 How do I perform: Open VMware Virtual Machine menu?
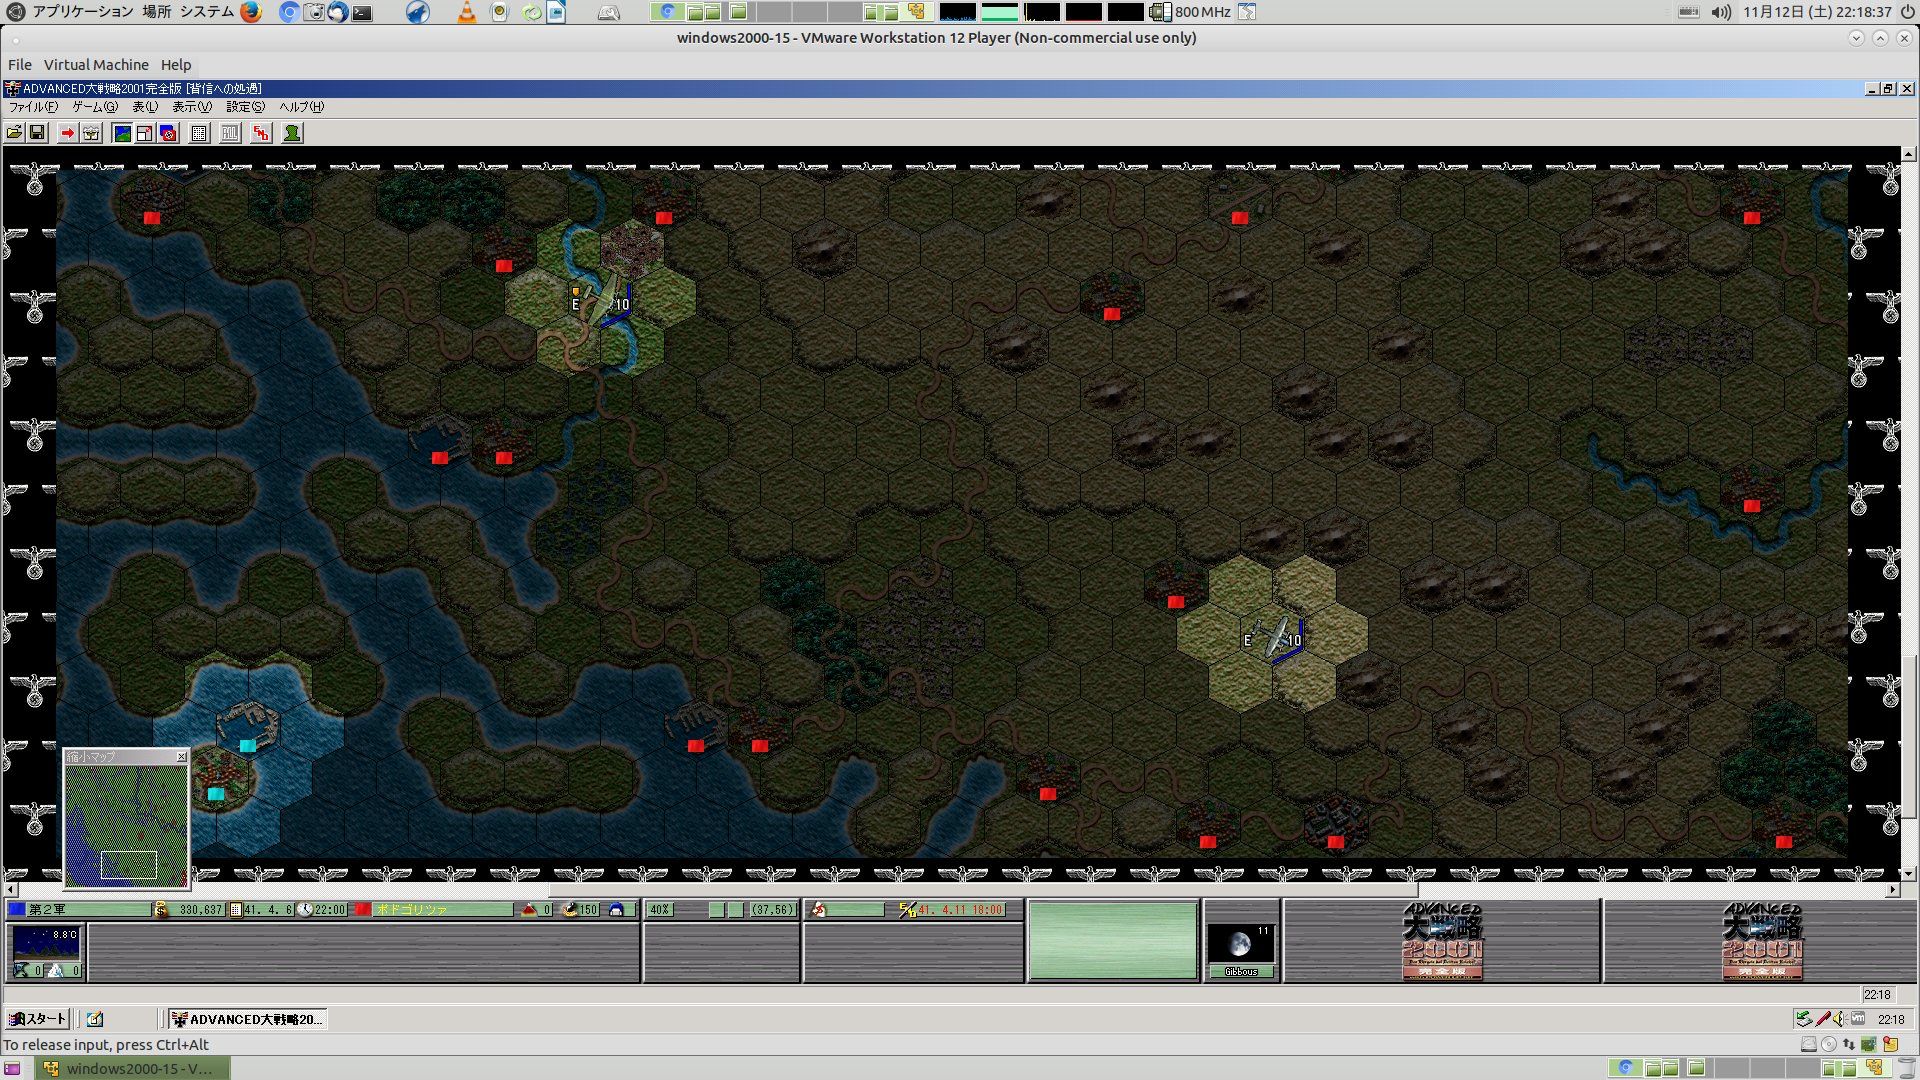tap(96, 65)
